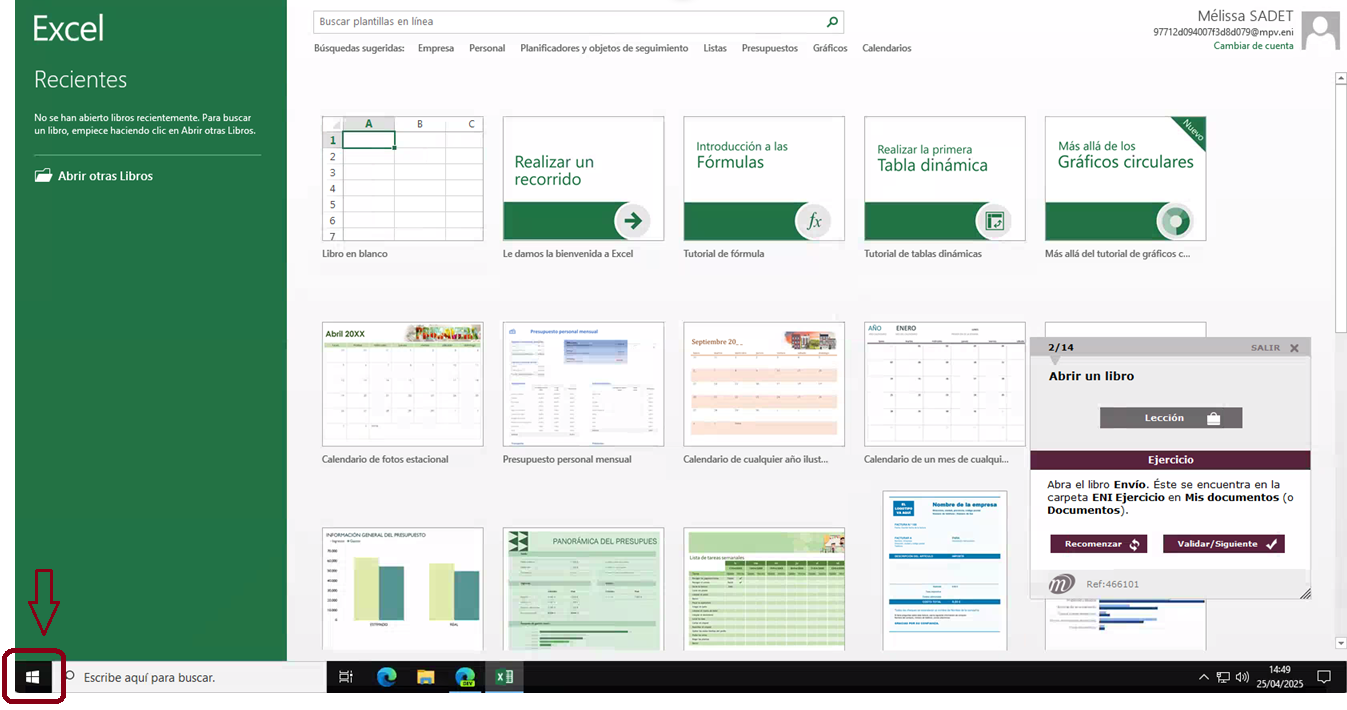Show hidden system tray icons
The height and width of the screenshot is (710, 1347).
1204,677
